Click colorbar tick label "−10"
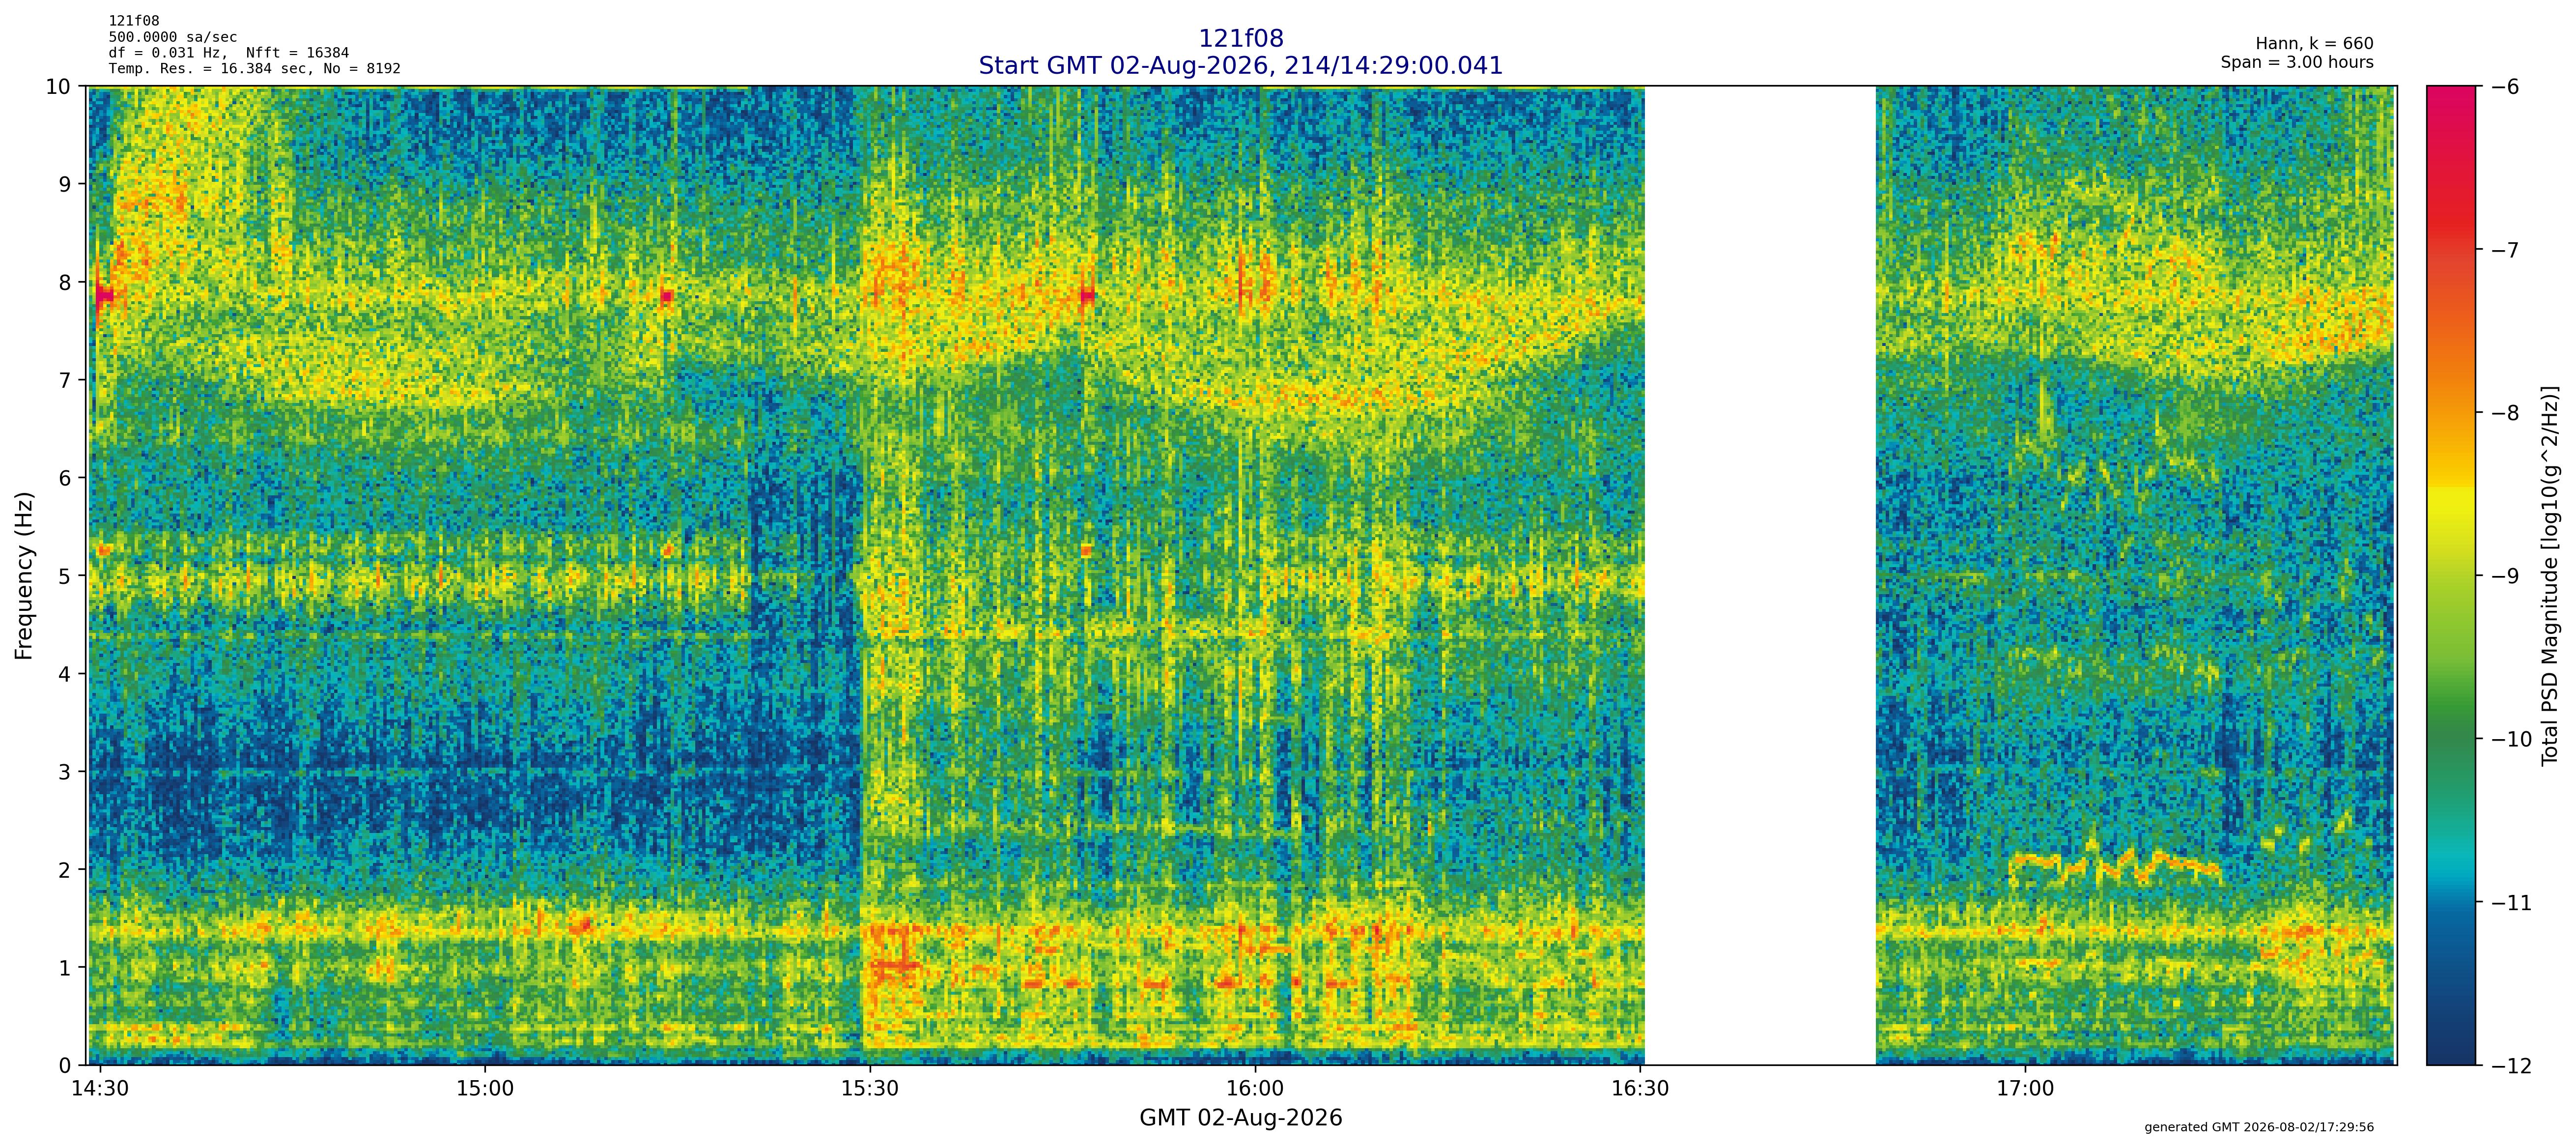This screenshot has width=2576, height=1148. tap(2511, 739)
